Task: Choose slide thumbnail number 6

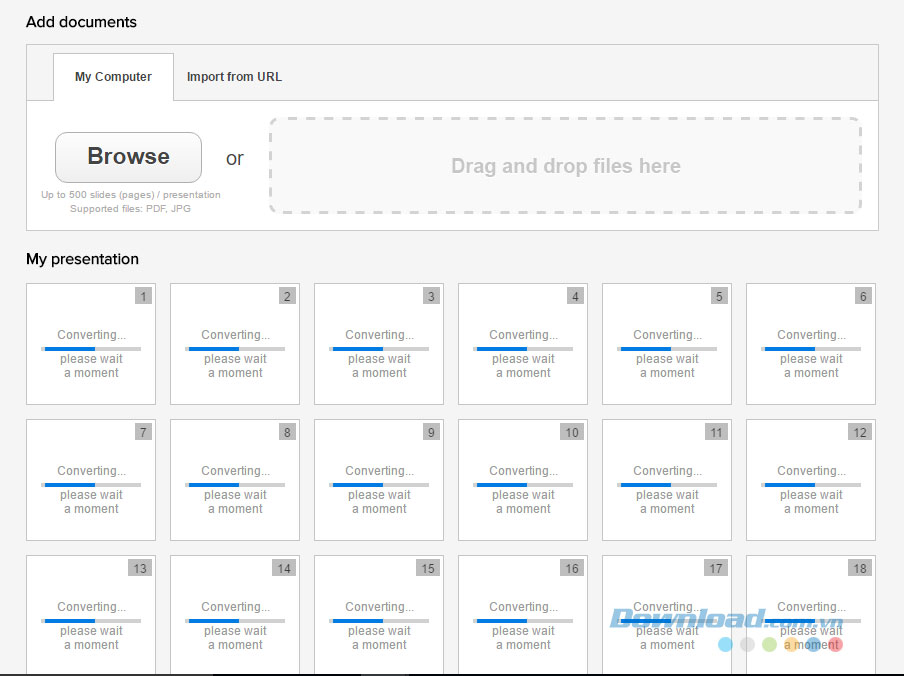Action: coord(811,344)
